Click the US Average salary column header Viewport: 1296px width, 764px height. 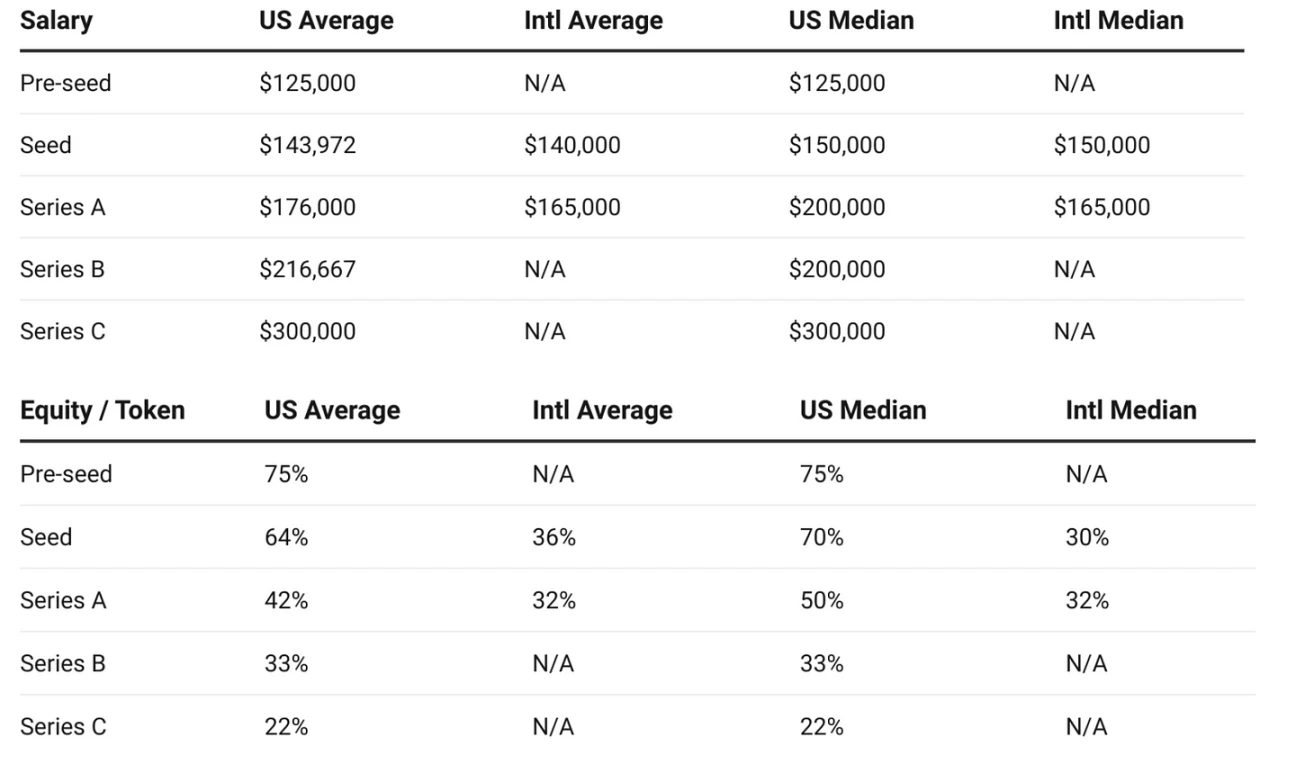(326, 21)
